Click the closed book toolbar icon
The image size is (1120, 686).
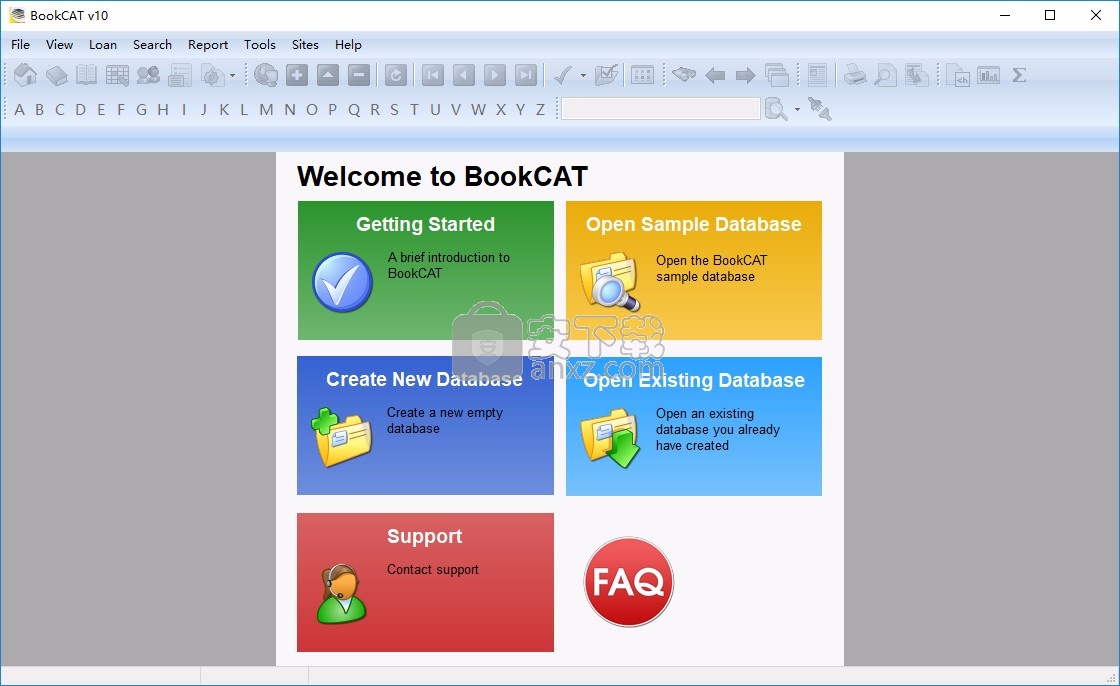[56, 75]
